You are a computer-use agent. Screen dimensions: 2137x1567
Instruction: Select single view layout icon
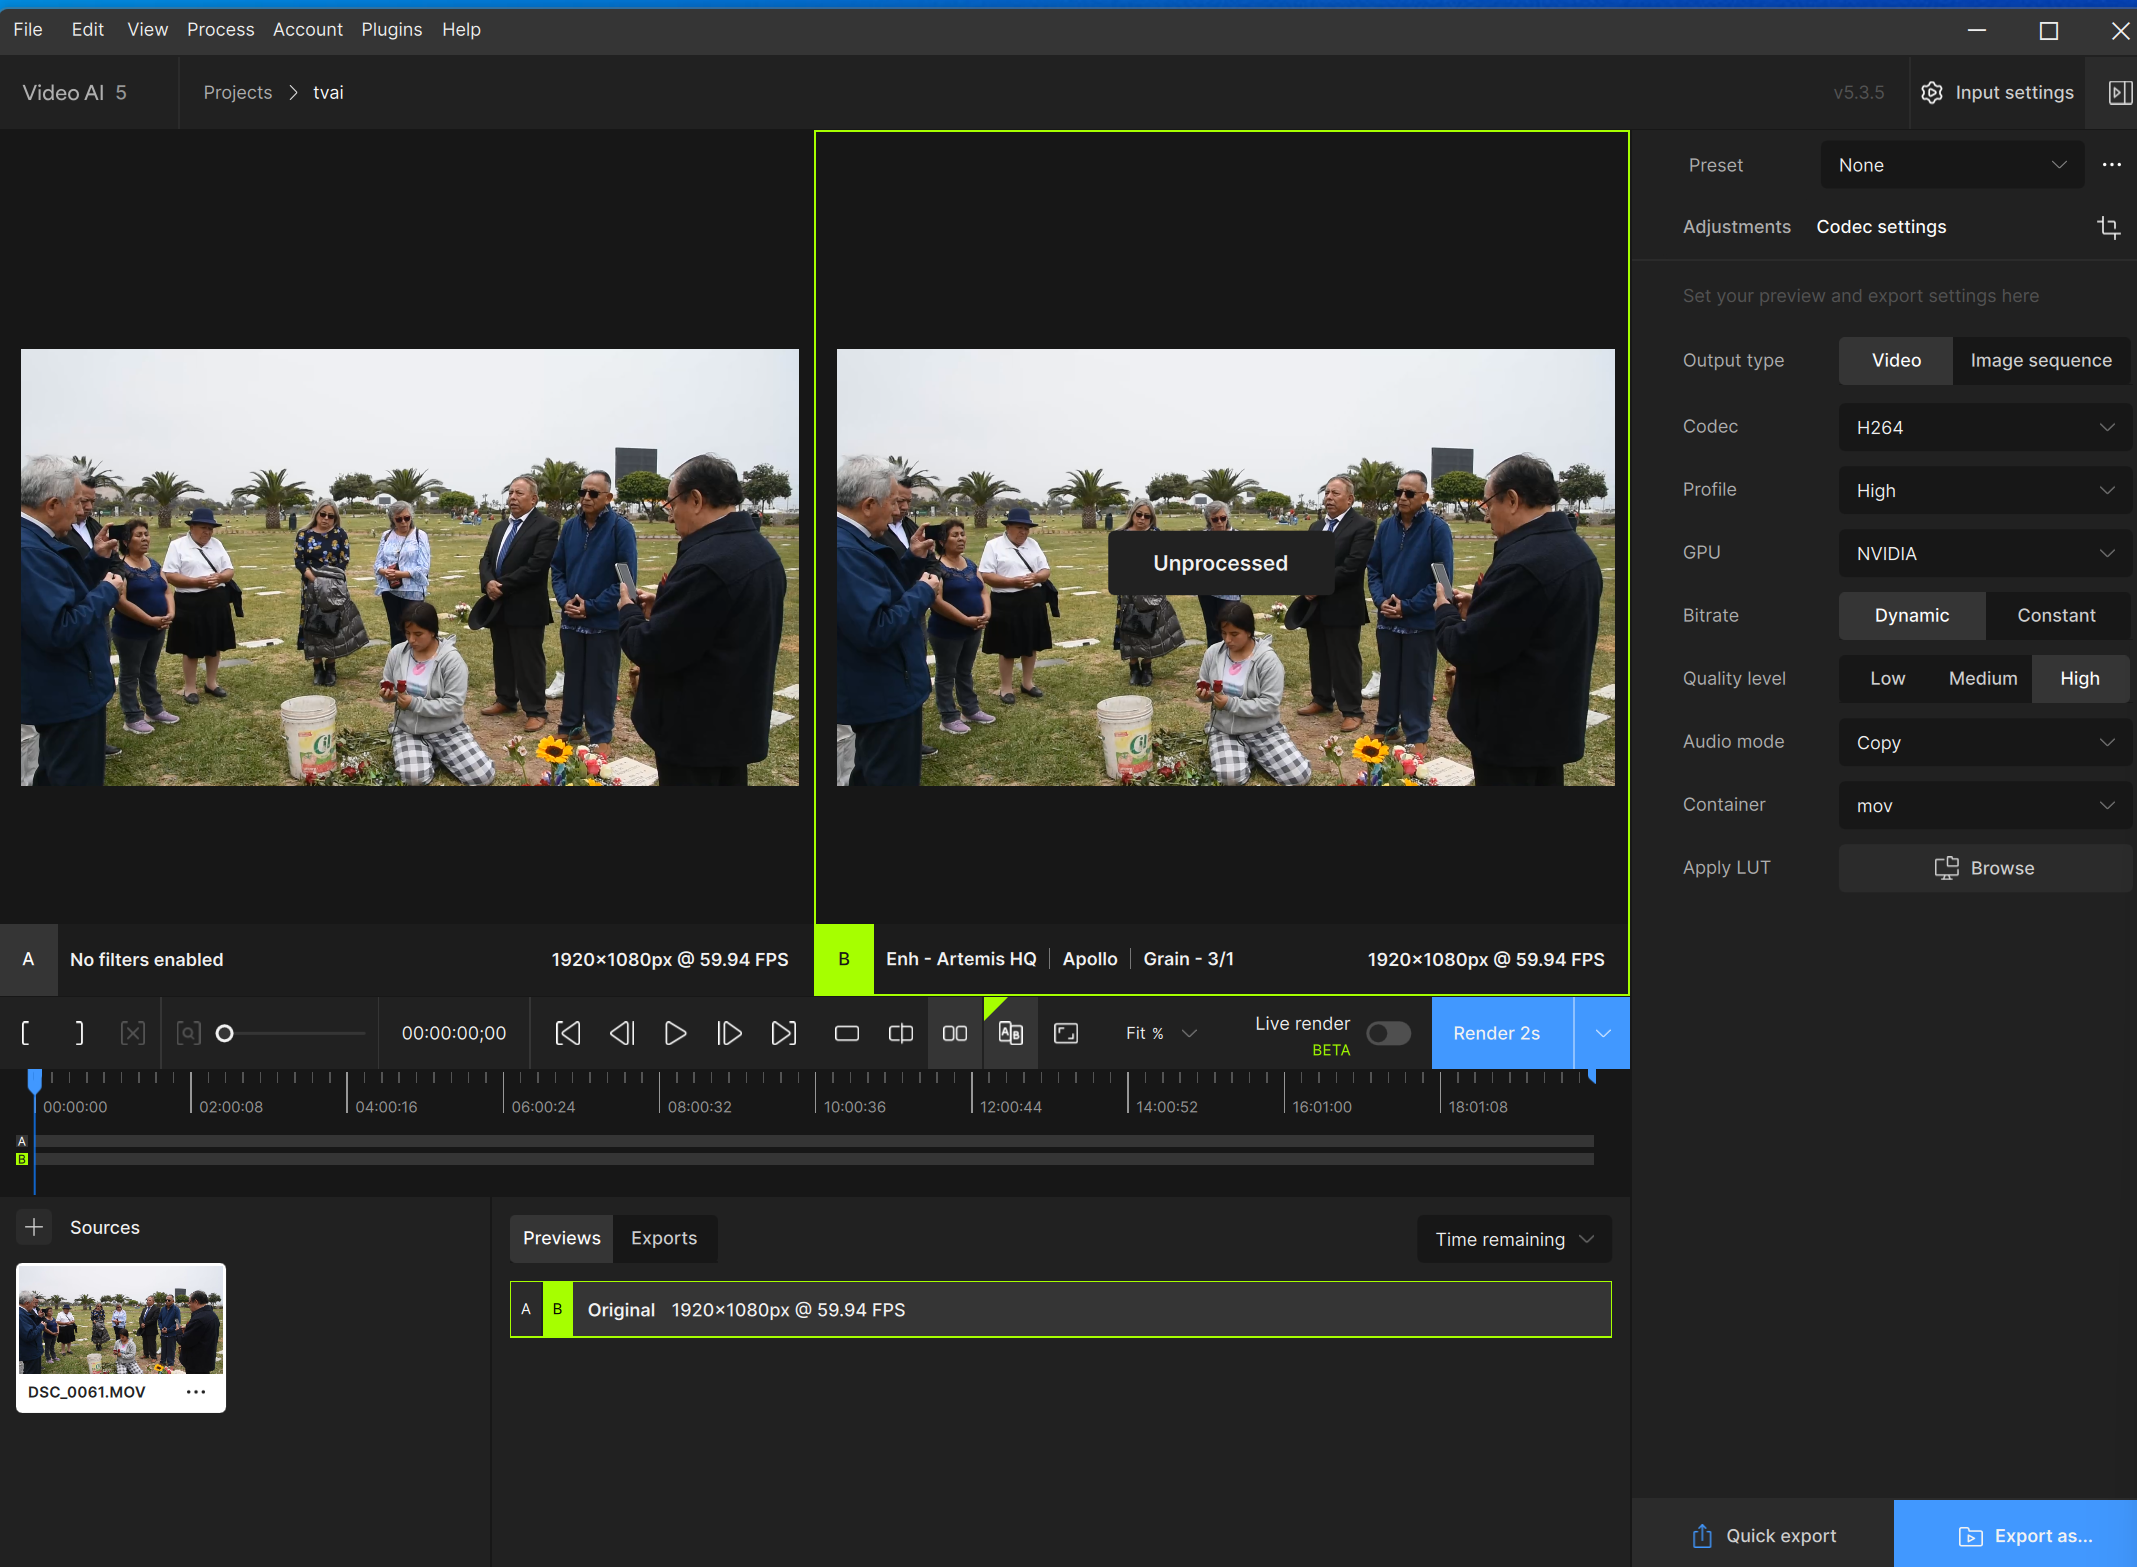click(x=846, y=1033)
